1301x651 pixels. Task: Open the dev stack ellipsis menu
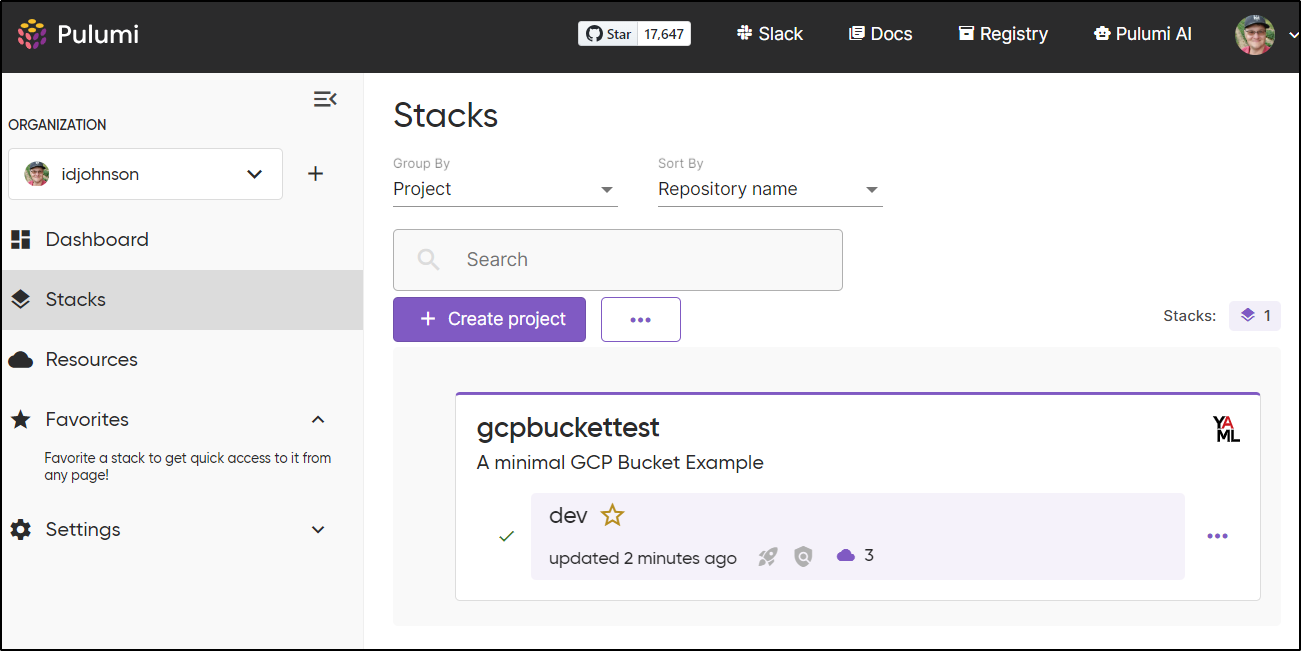1217,536
